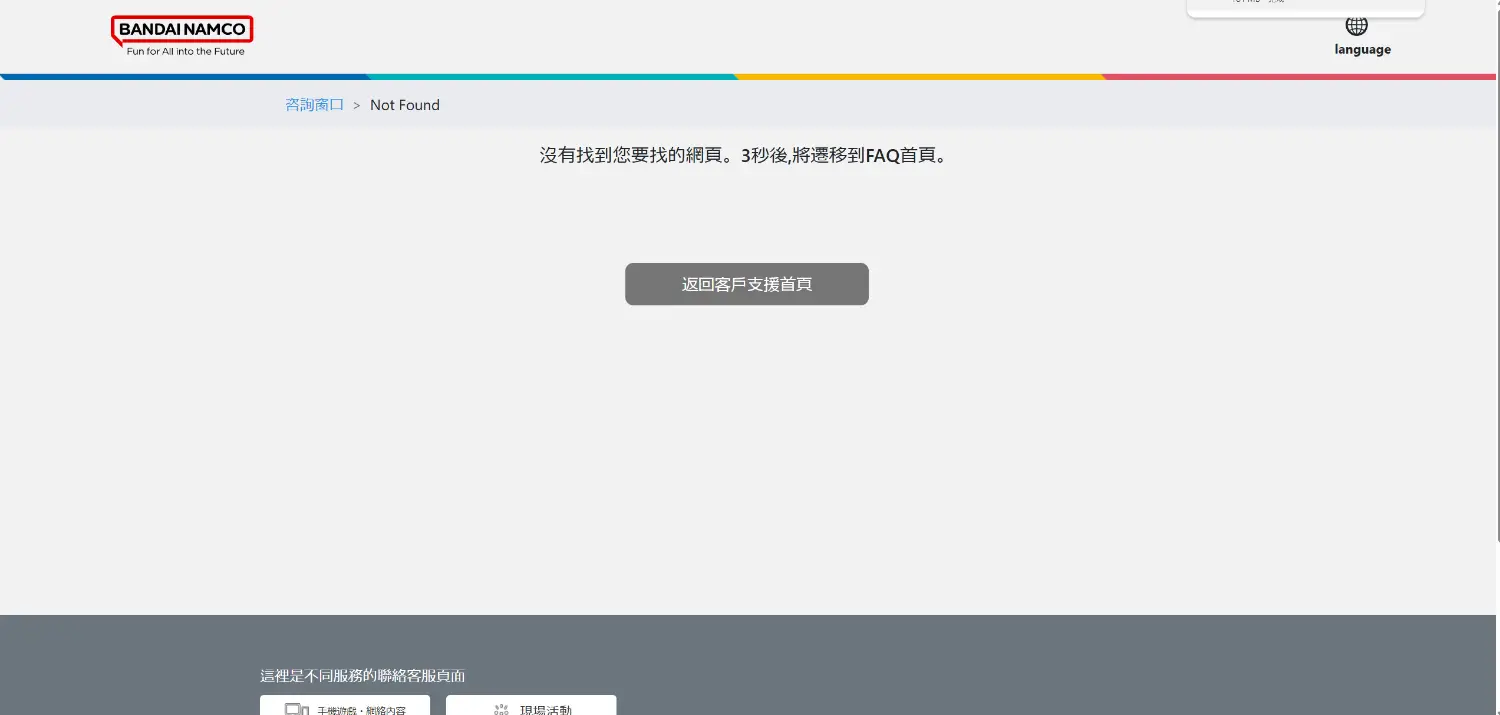Click the live events dotted icon

[x=502, y=709]
